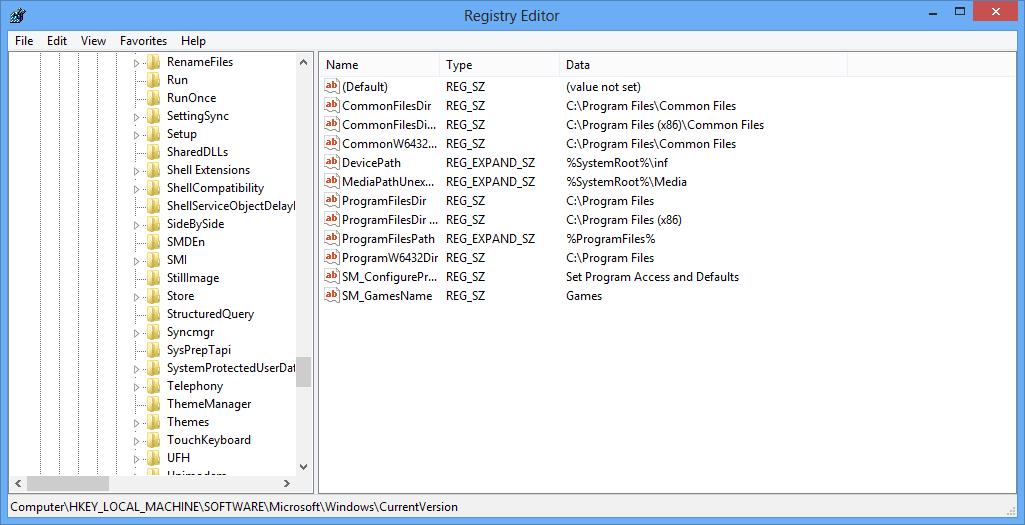Click icon of value with data C:\Program Files (x86)
Image resolution: width=1025 pixels, height=525 pixels.
332,219
